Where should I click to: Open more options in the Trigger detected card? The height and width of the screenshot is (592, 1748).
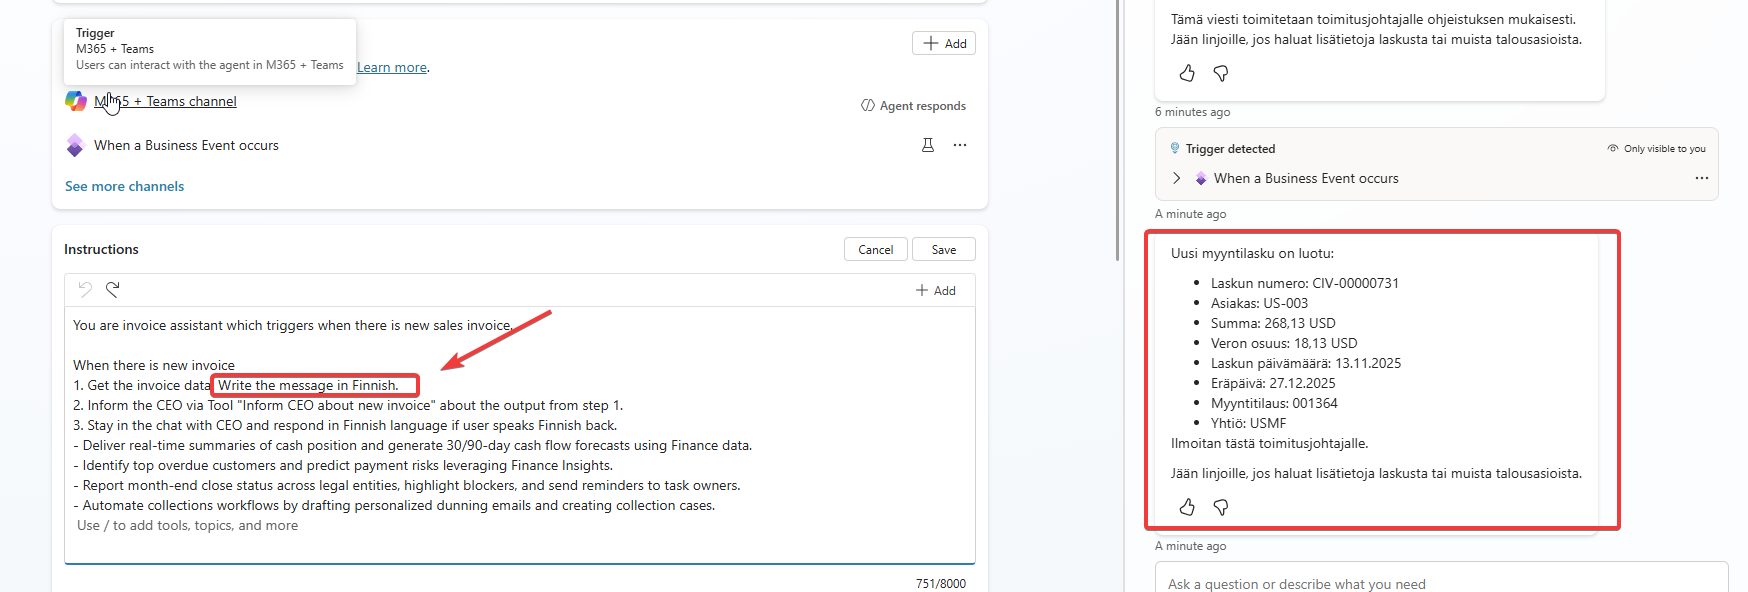1702,178
